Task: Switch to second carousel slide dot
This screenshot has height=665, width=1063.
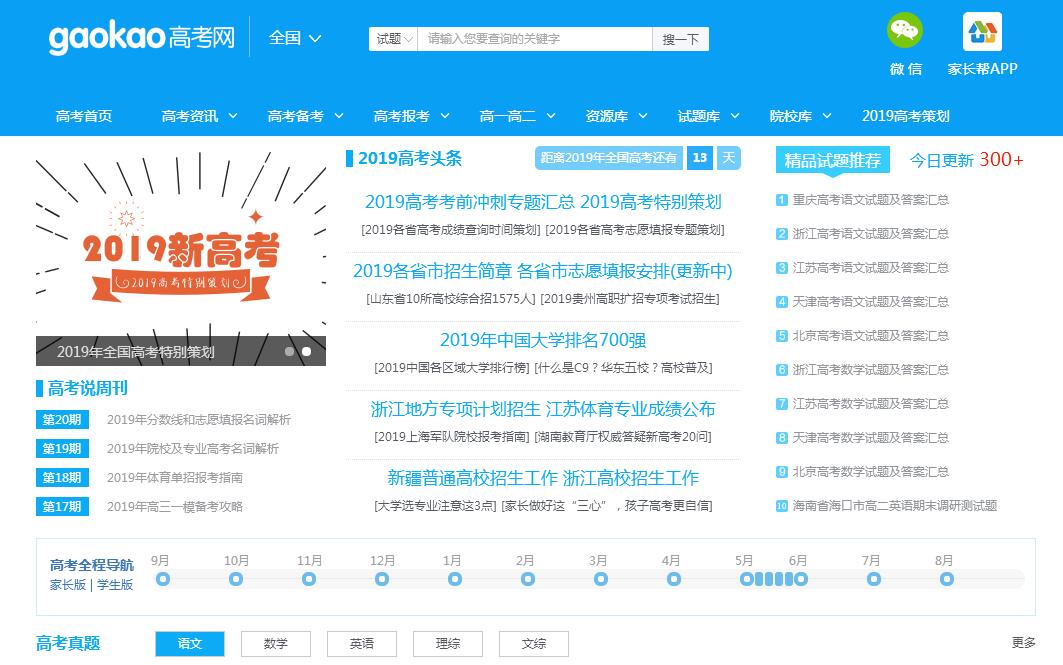Action: (306, 352)
